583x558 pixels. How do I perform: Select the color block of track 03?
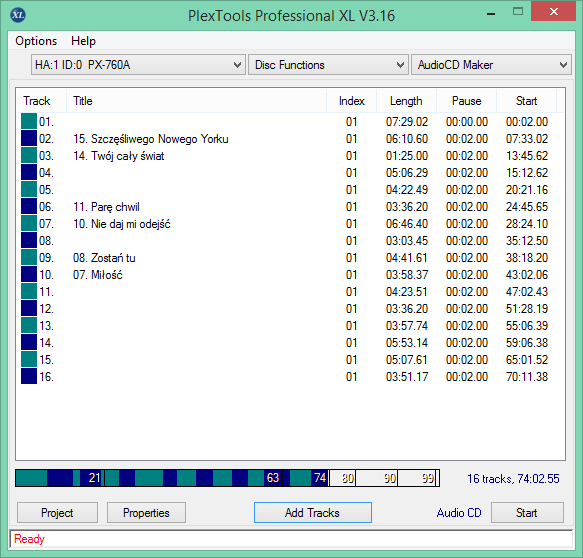pyautogui.click(x=29, y=155)
